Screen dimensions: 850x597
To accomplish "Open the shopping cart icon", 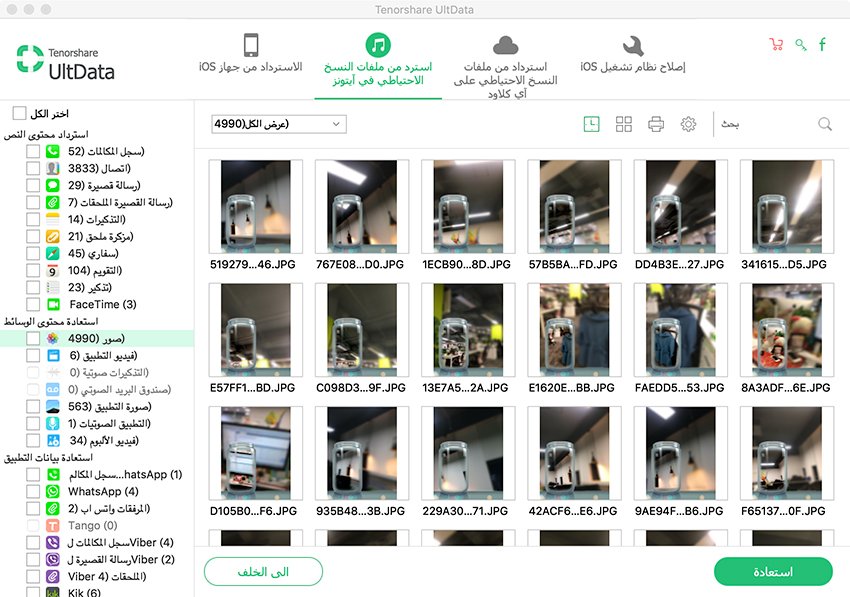I will tap(776, 44).
